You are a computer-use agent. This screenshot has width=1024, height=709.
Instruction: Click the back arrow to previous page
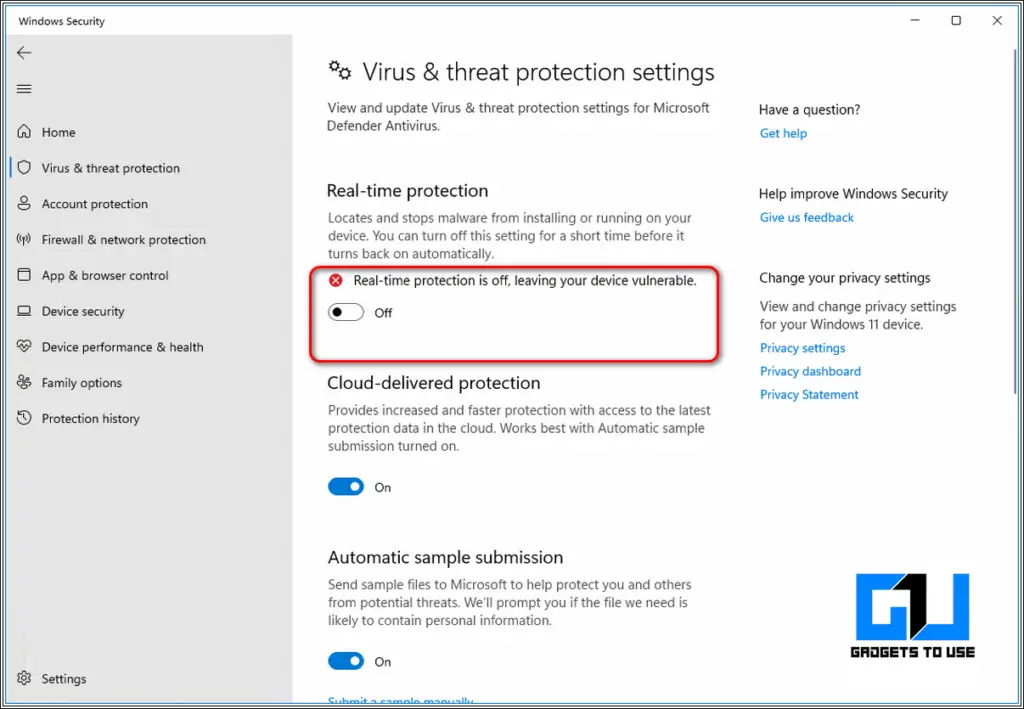point(24,52)
